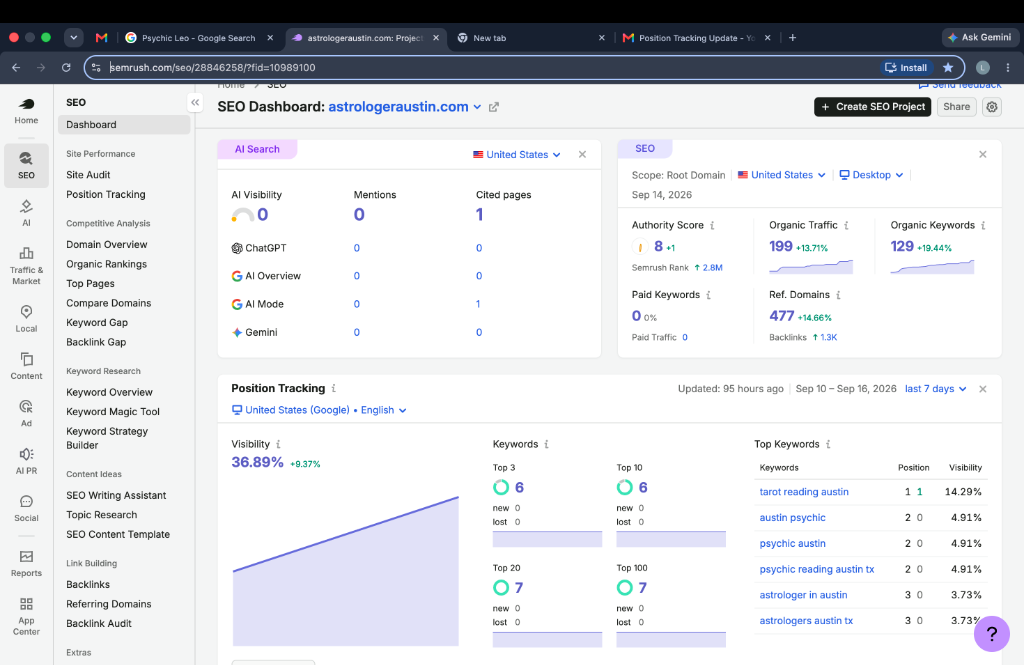Open the Desktop device dropdown
The image size is (1024, 665).
click(871, 175)
